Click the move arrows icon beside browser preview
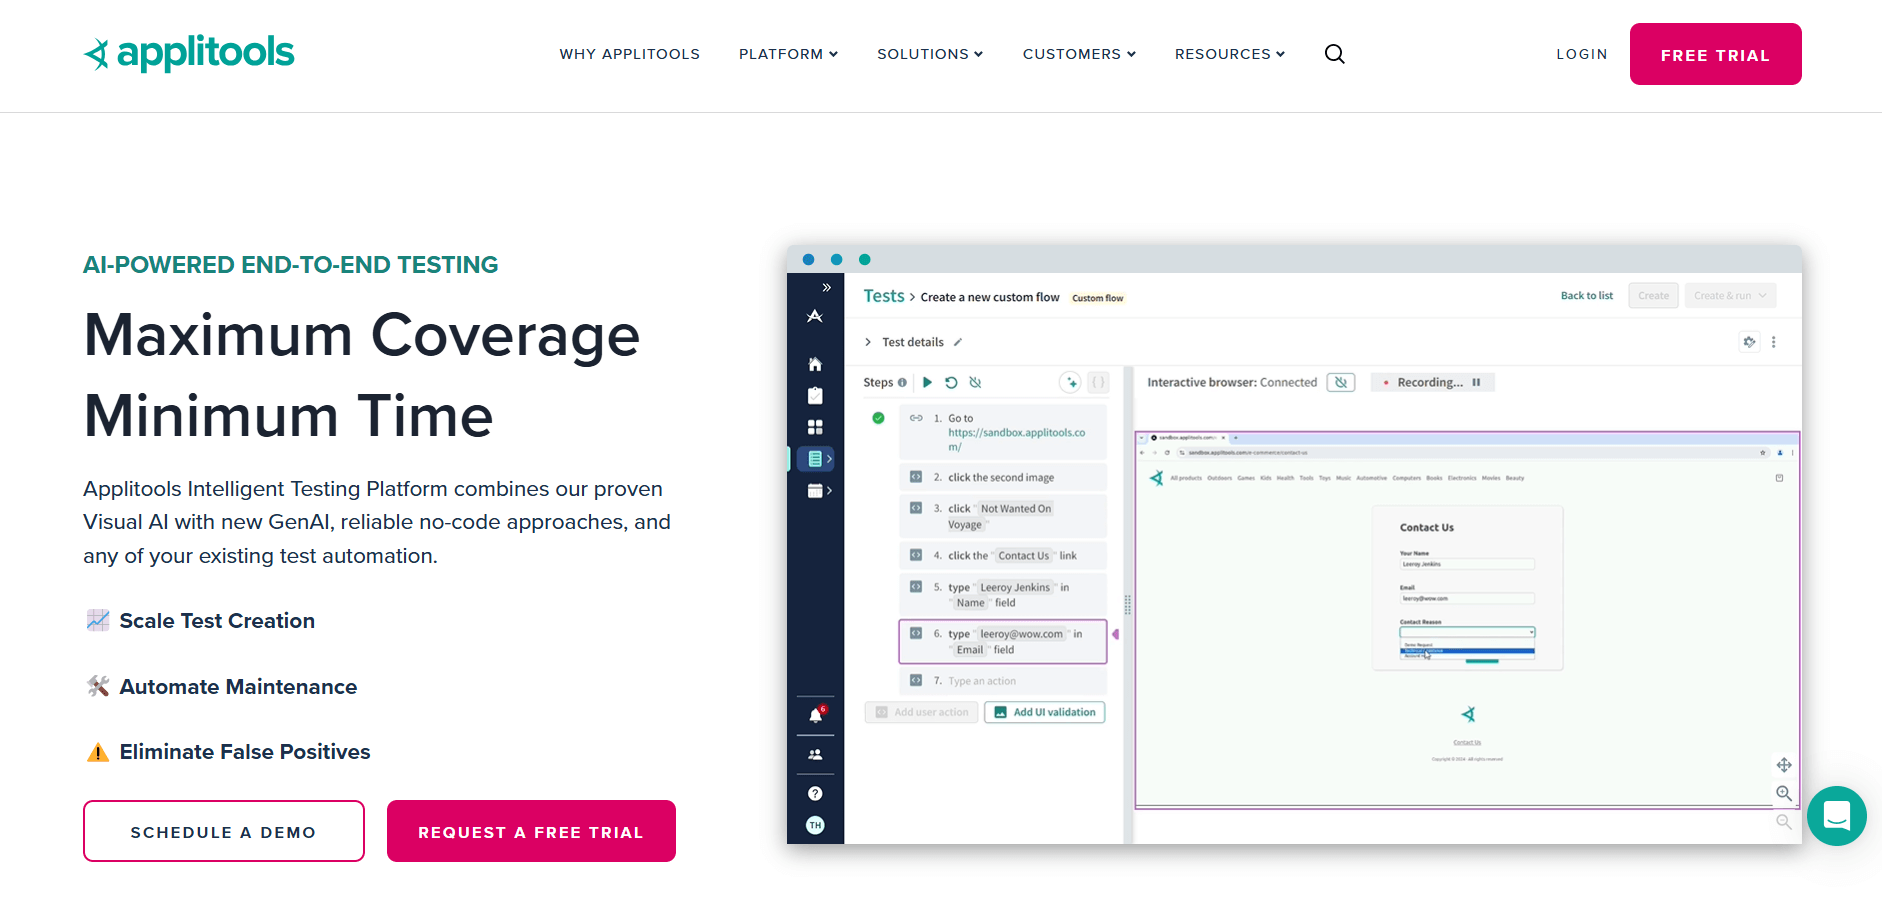 (1784, 765)
